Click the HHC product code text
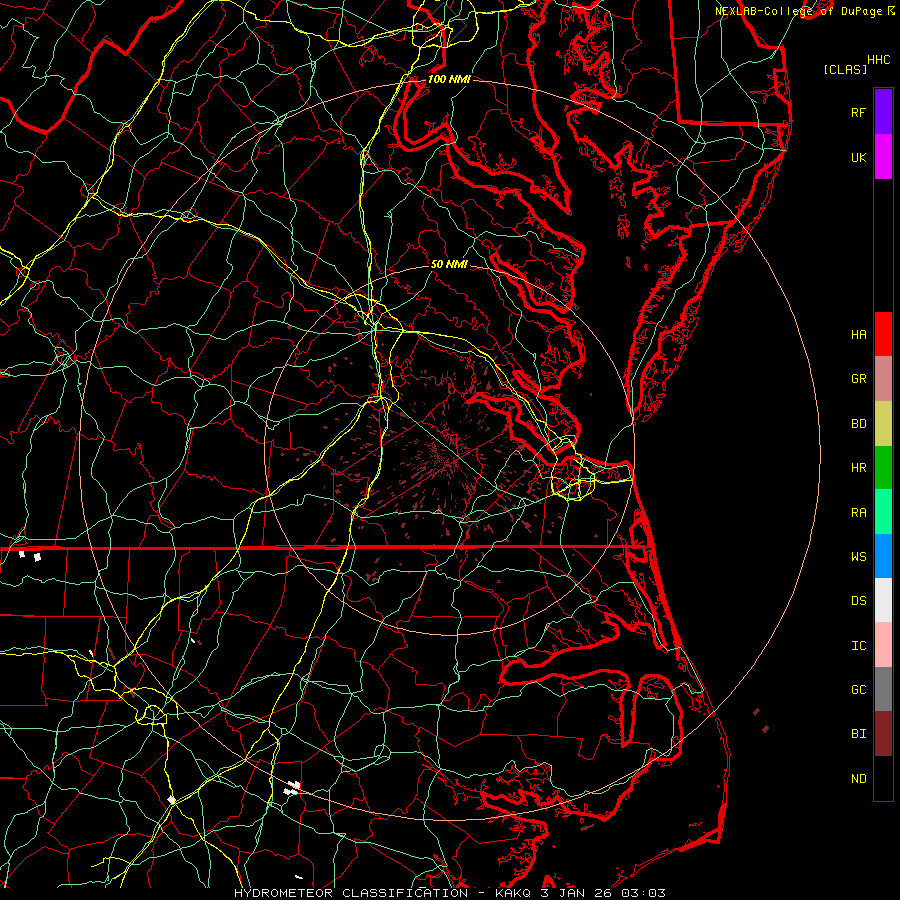This screenshot has width=900, height=900. pyautogui.click(x=879, y=60)
